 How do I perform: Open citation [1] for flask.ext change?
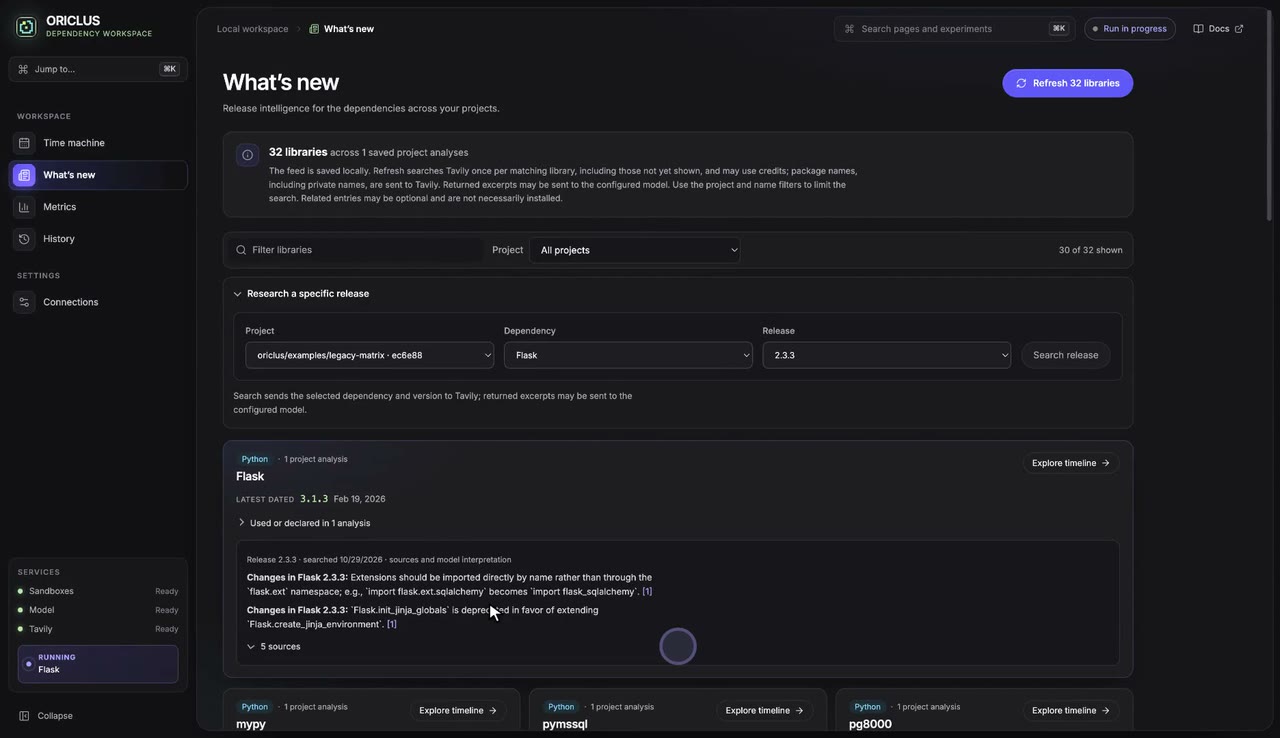(x=647, y=591)
